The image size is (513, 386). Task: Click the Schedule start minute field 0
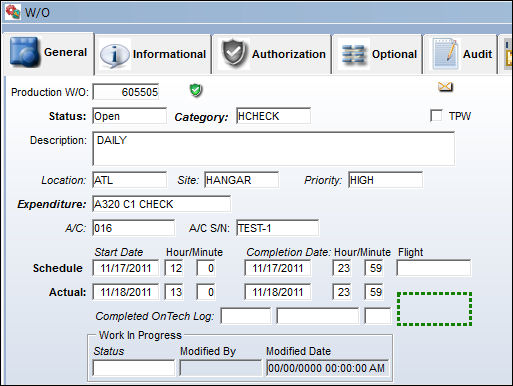pos(206,268)
